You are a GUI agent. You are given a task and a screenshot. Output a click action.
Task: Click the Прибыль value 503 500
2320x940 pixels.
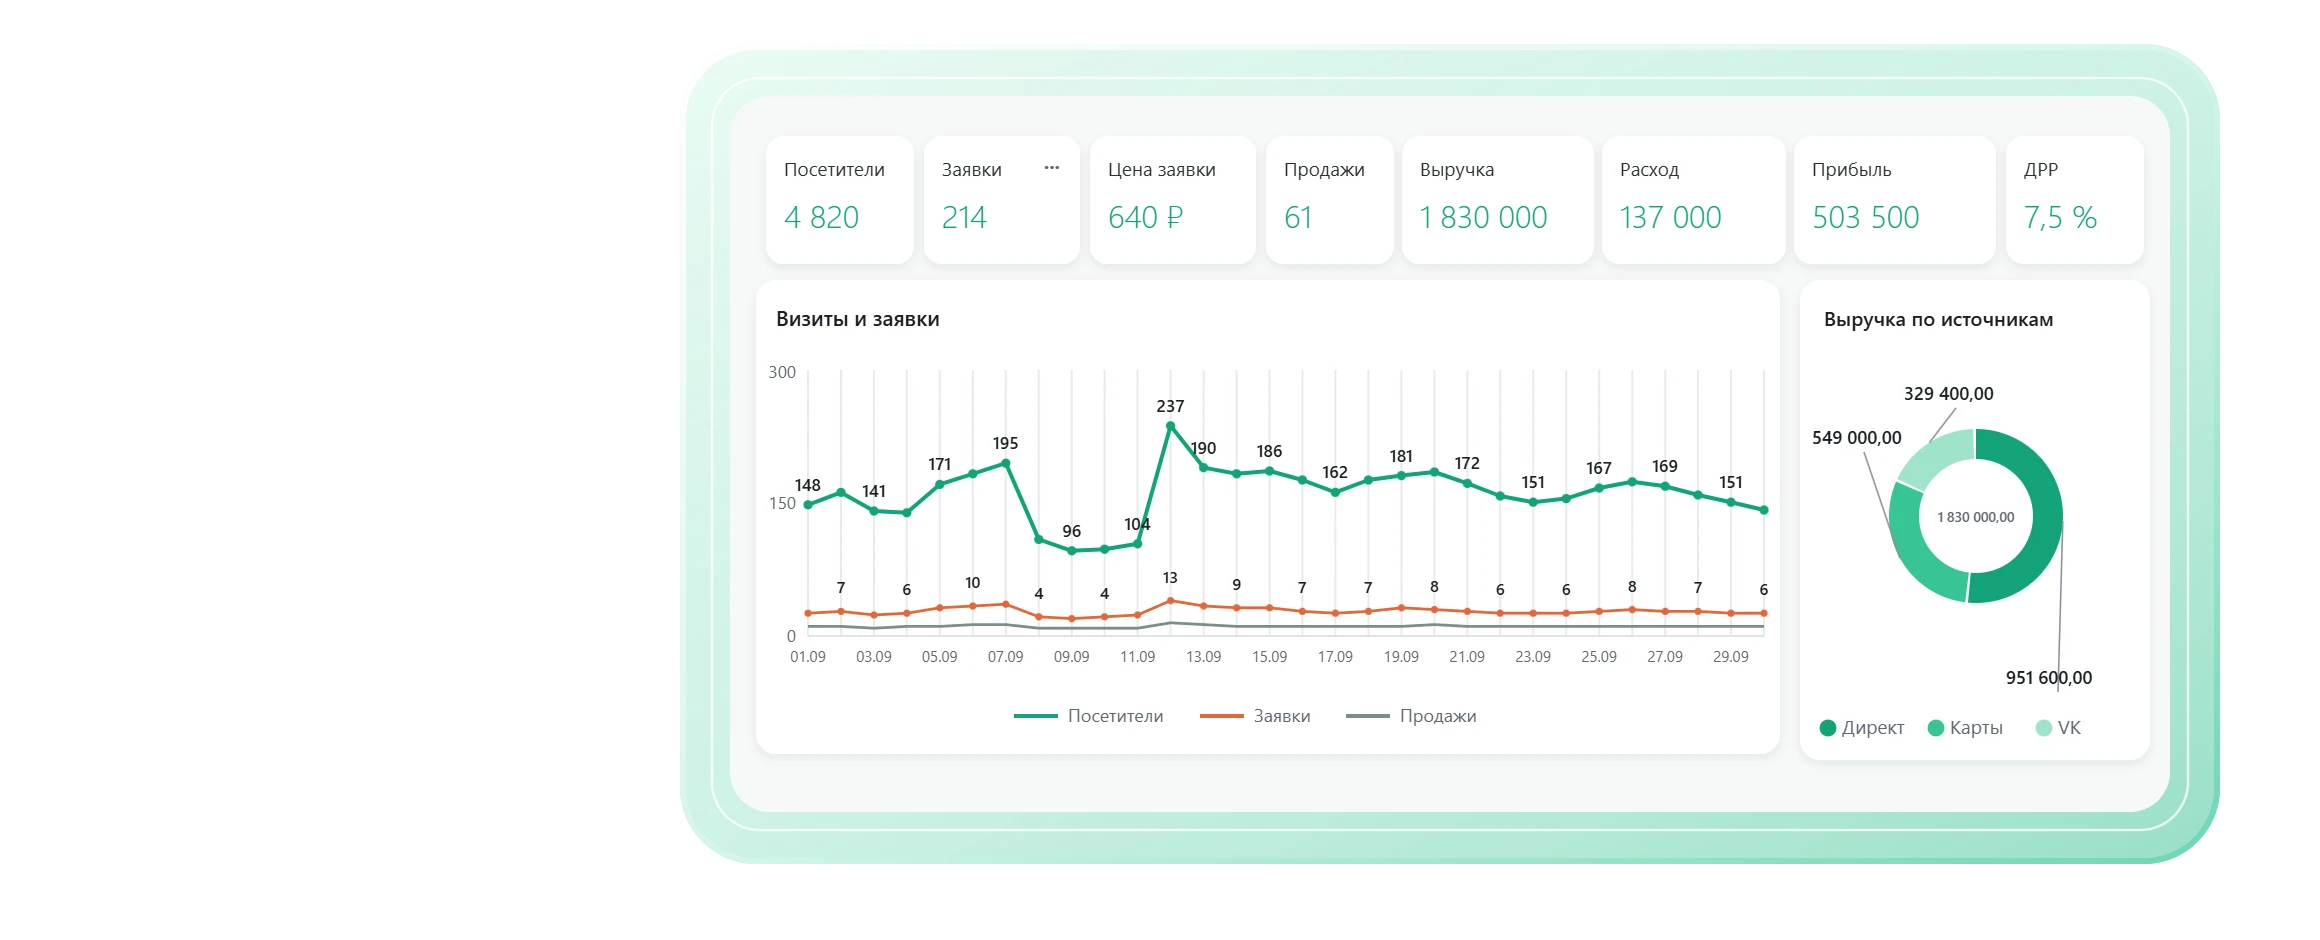point(1866,217)
